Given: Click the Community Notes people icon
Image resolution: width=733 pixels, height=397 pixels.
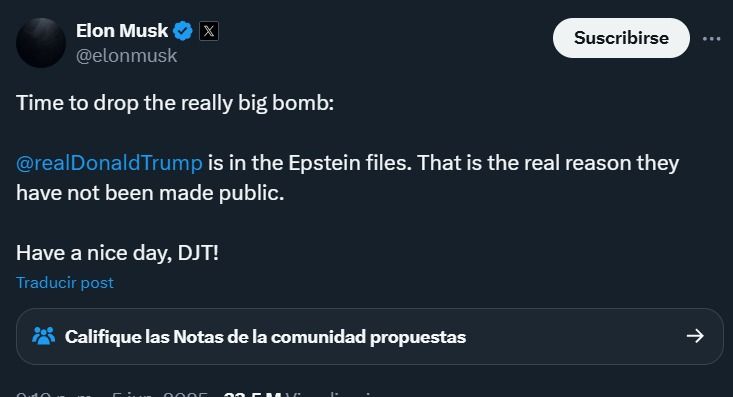Looking at the screenshot, I should coord(43,336).
